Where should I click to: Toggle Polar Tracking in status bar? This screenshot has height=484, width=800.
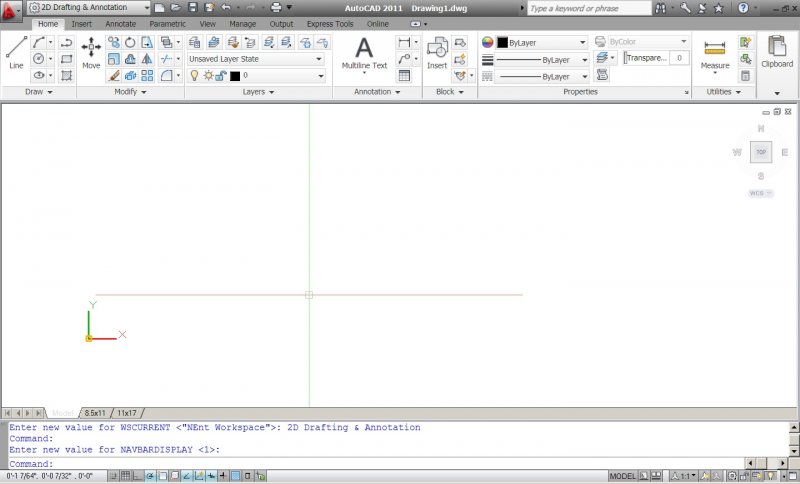coord(150,476)
